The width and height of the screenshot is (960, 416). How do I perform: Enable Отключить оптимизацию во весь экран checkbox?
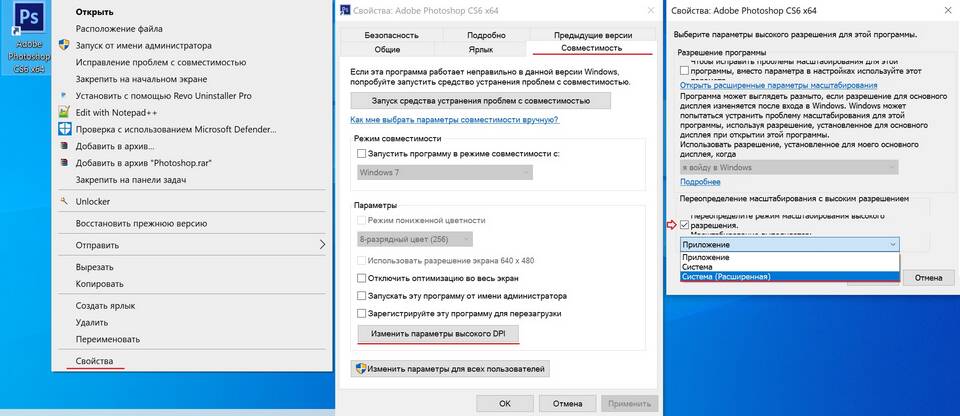tap(361, 278)
